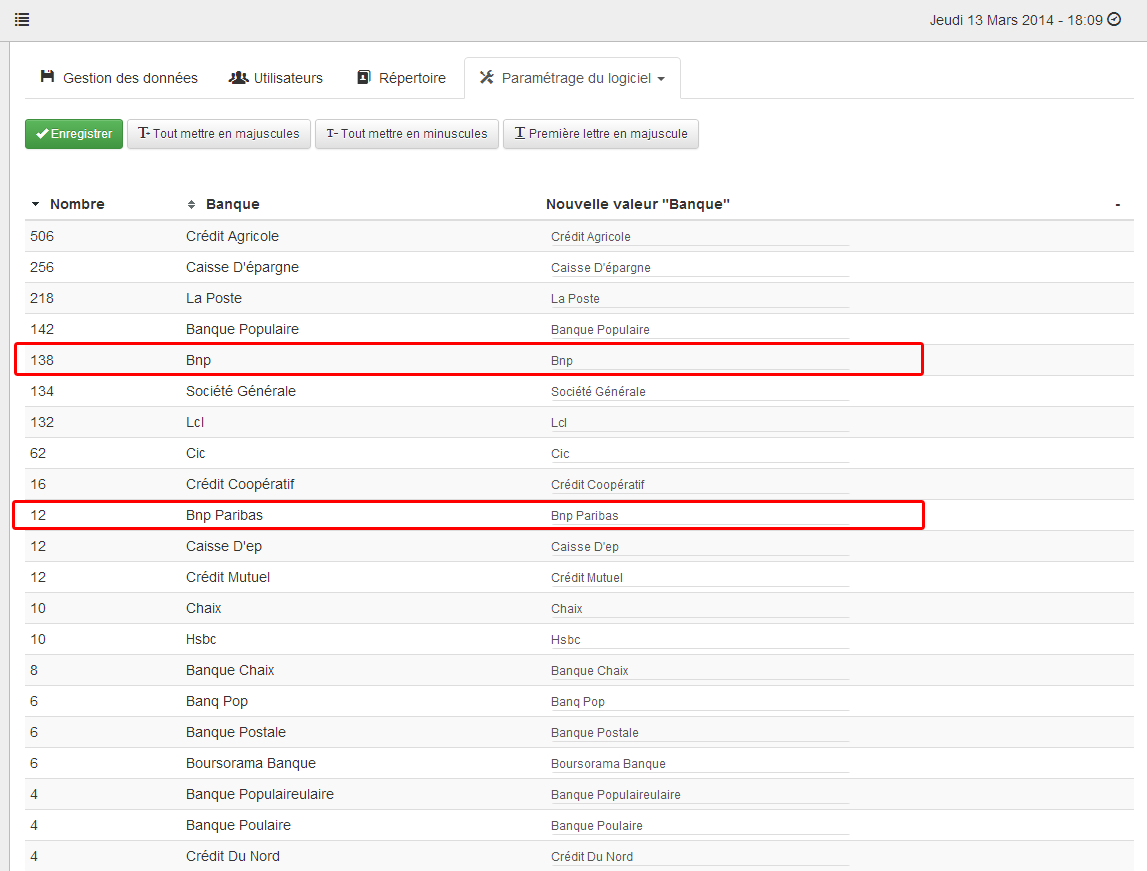Click the Banque Postale bank name cell

tap(236, 732)
